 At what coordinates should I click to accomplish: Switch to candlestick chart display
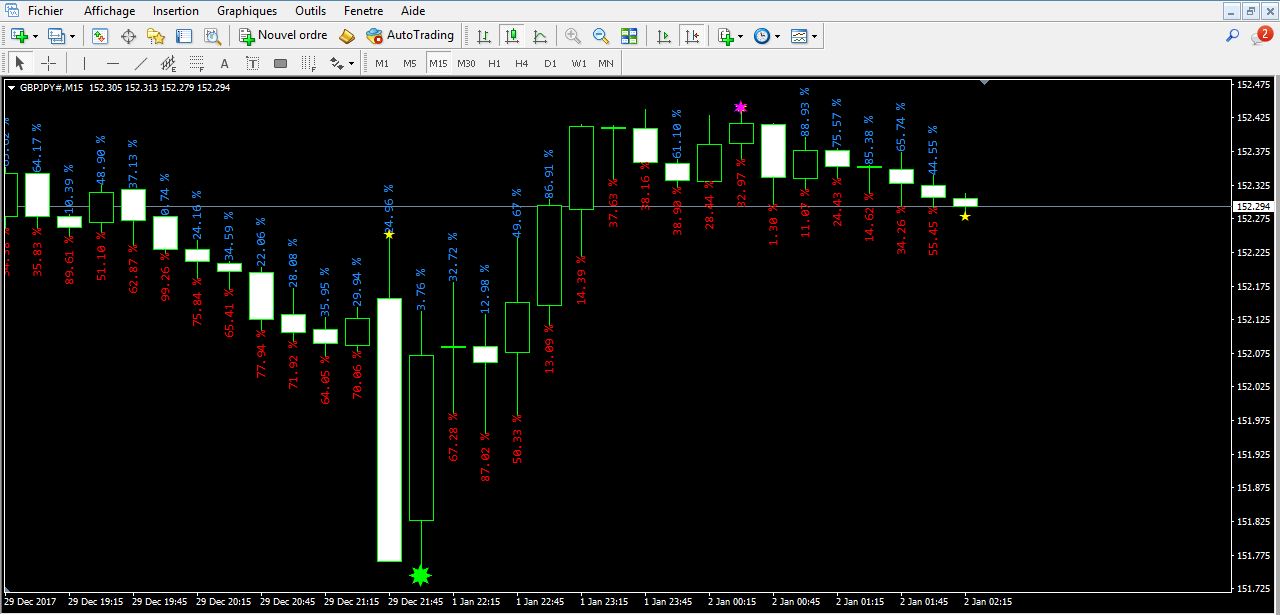pyautogui.click(x=512, y=36)
